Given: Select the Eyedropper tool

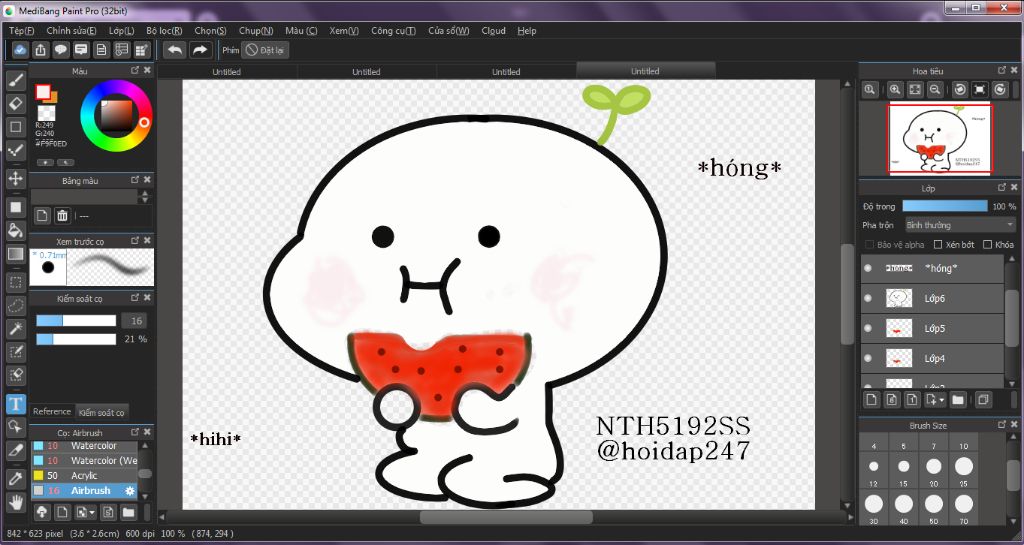Looking at the screenshot, I should click(16, 478).
